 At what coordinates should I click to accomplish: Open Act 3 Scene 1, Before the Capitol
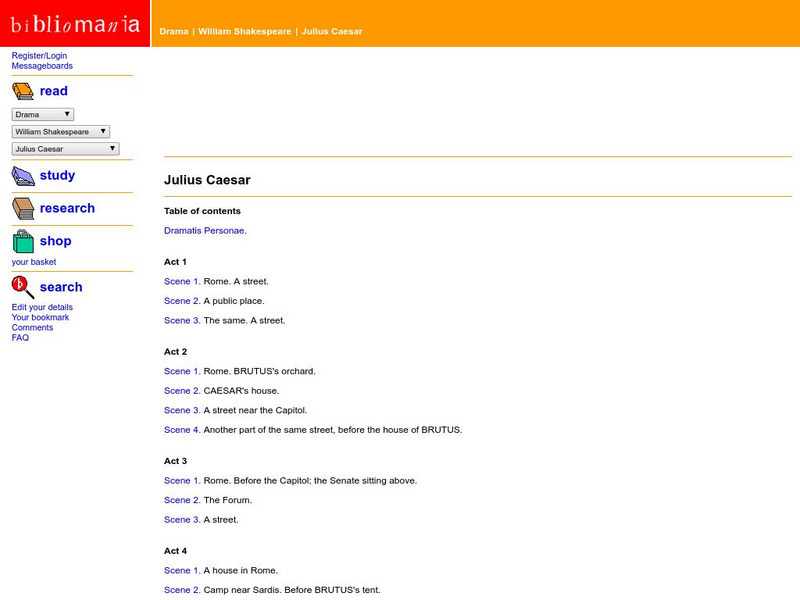pyautogui.click(x=182, y=481)
